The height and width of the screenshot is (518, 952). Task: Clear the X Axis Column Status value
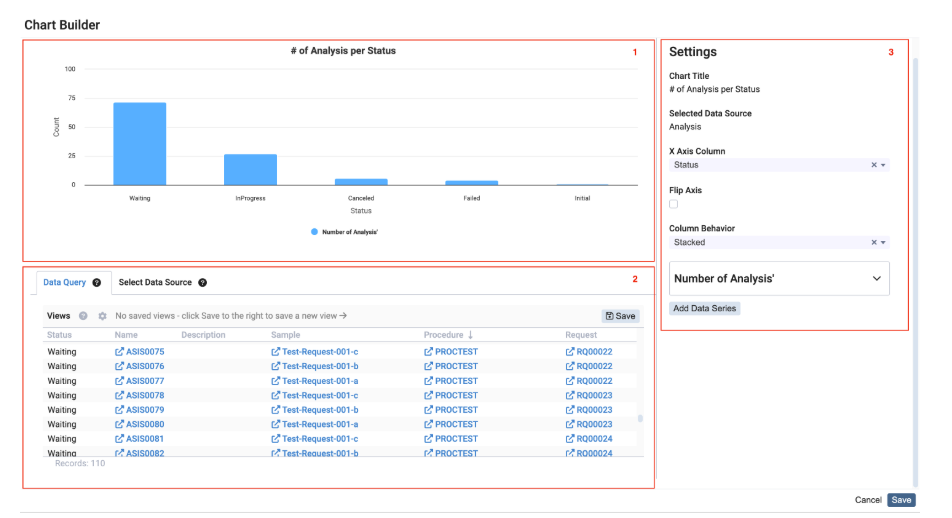874,165
